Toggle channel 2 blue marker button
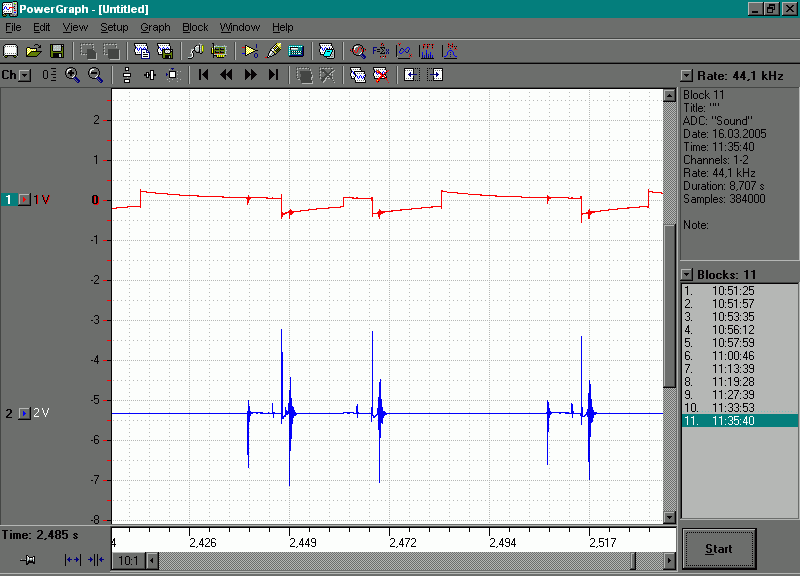The height and width of the screenshot is (576, 800). (24, 413)
